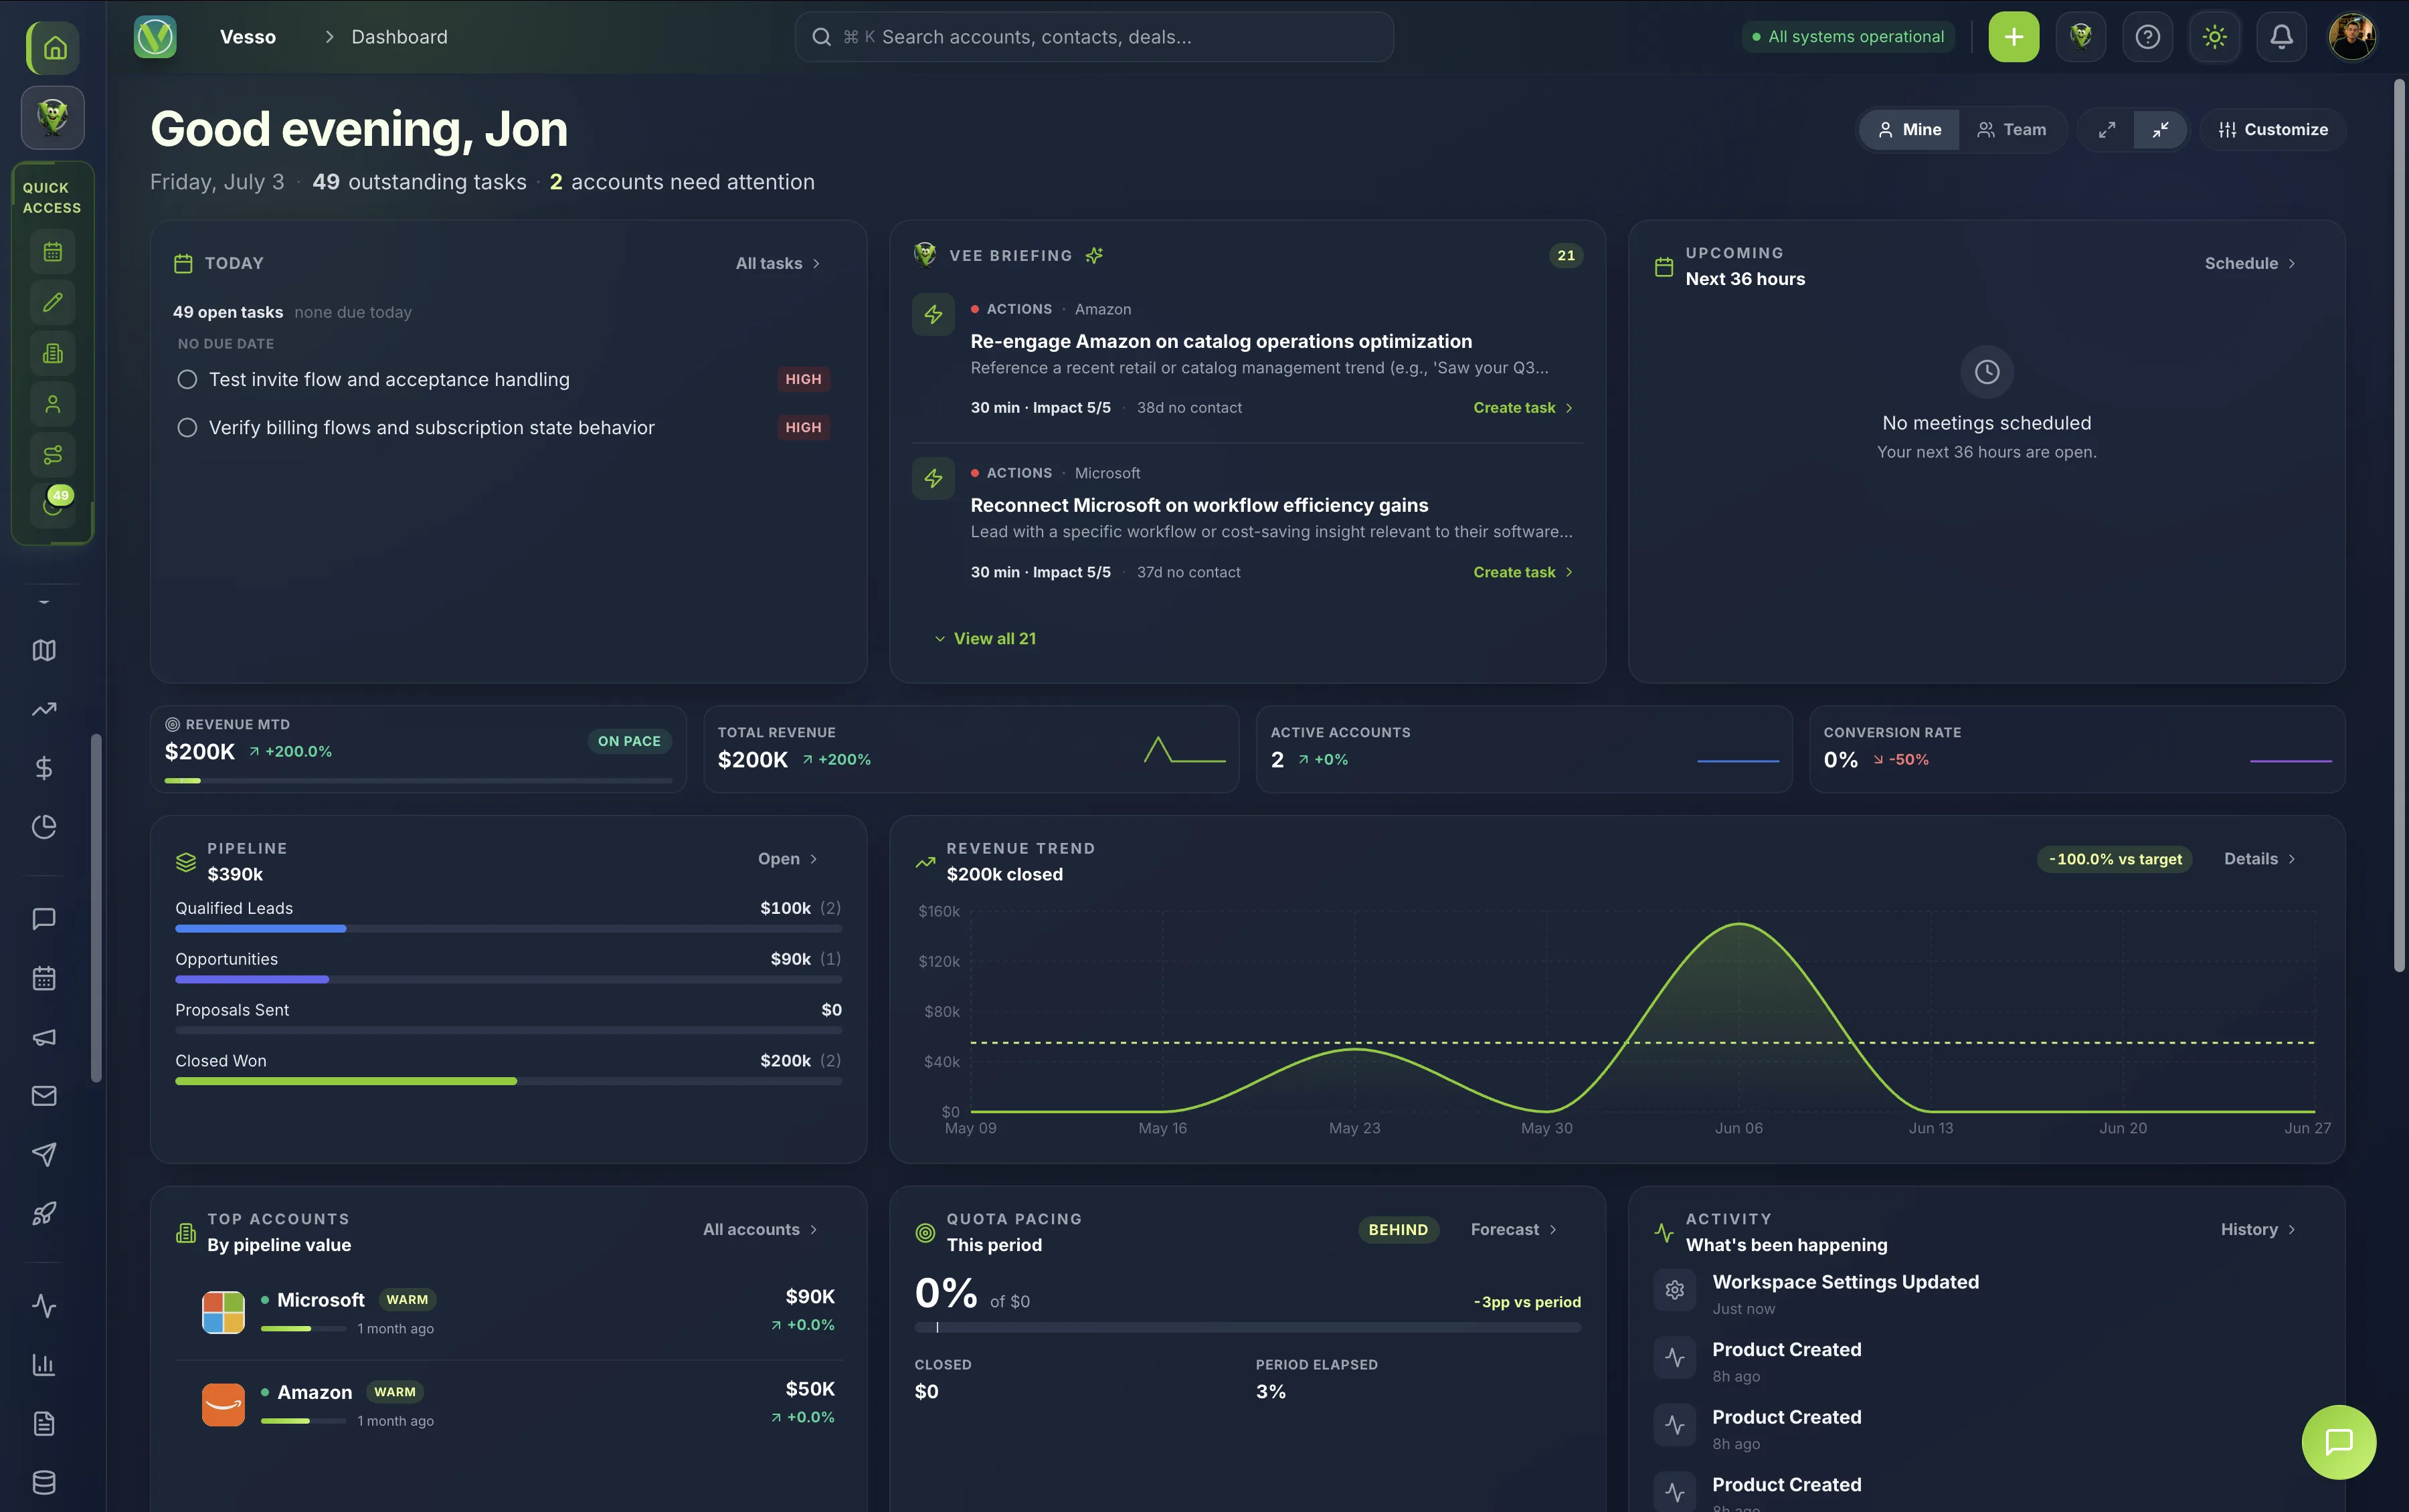Check off Verify billing flows task

coord(187,428)
